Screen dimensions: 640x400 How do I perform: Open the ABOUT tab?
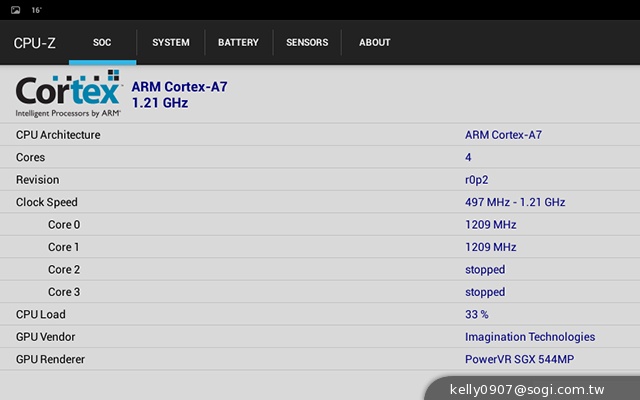375,43
